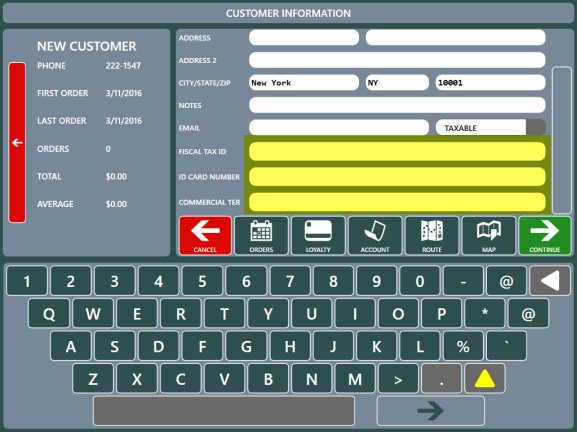Image resolution: width=577 pixels, height=432 pixels.
Task: Click the scrollbar beside the form fields
Action: coord(562,140)
